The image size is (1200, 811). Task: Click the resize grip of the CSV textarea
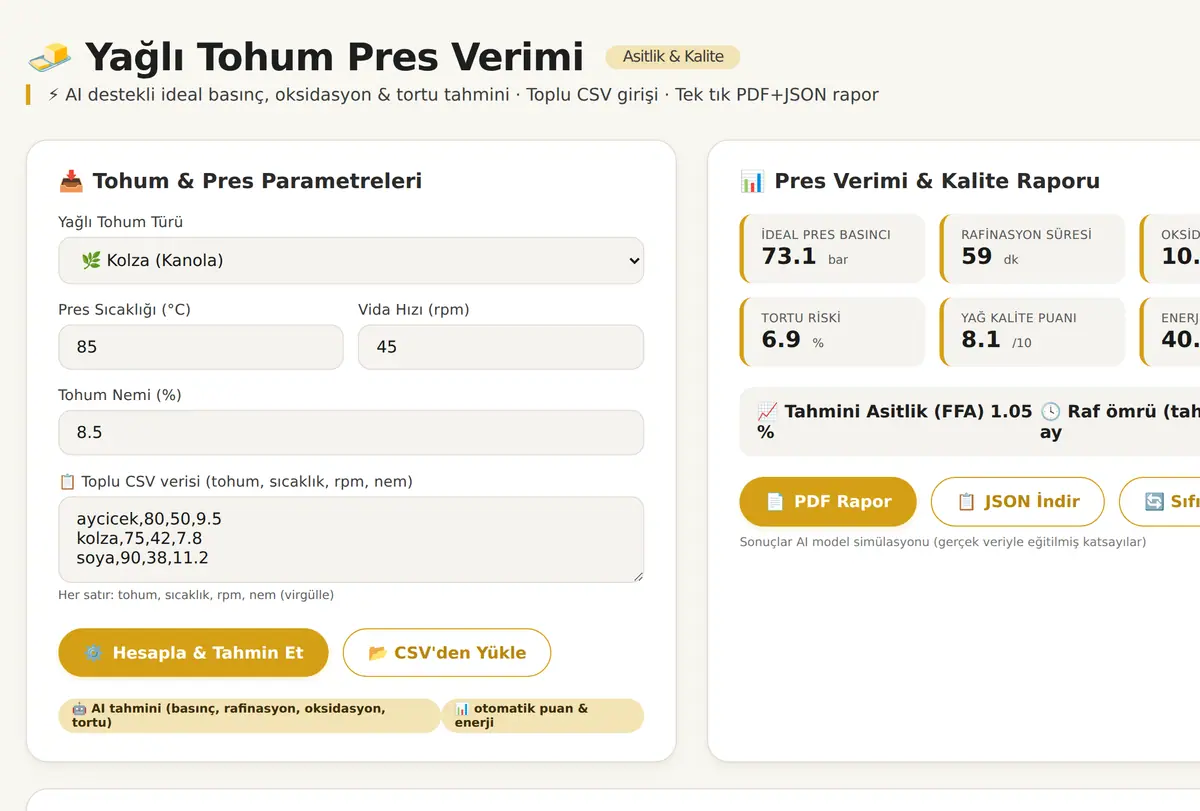pyautogui.click(x=637, y=576)
